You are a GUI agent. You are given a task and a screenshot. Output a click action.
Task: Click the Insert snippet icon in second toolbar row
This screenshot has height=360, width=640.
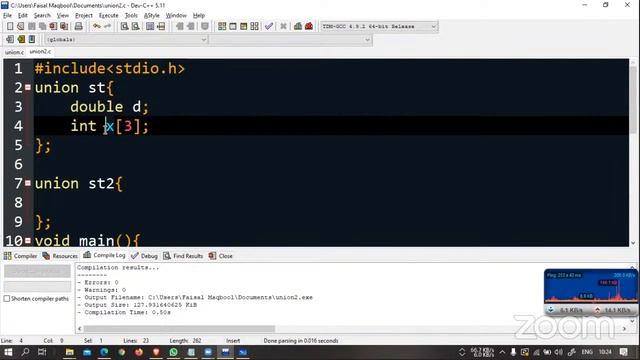tap(10, 39)
